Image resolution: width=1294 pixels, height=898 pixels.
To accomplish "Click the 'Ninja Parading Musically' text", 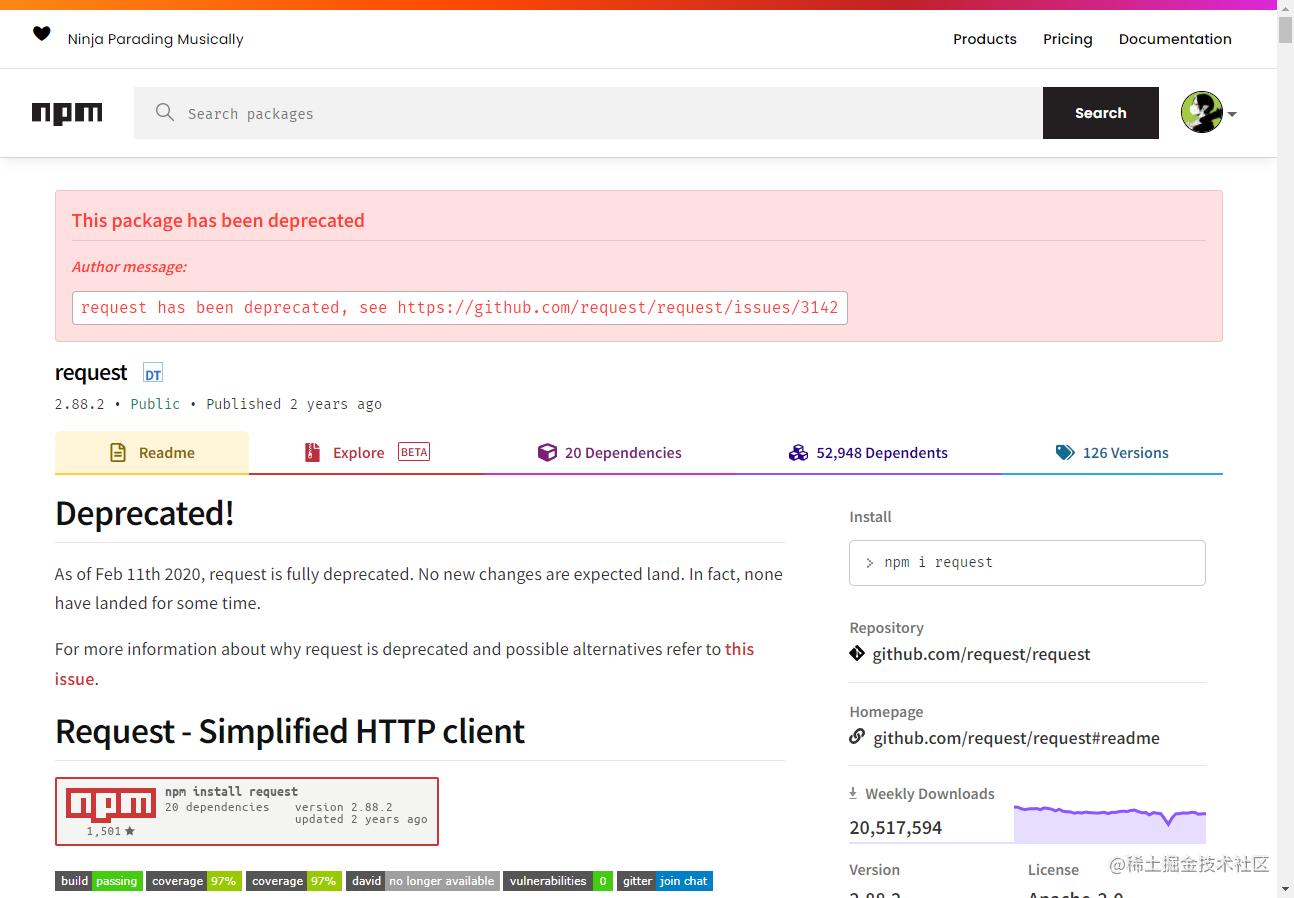I will pyautogui.click(x=156, y=39).
